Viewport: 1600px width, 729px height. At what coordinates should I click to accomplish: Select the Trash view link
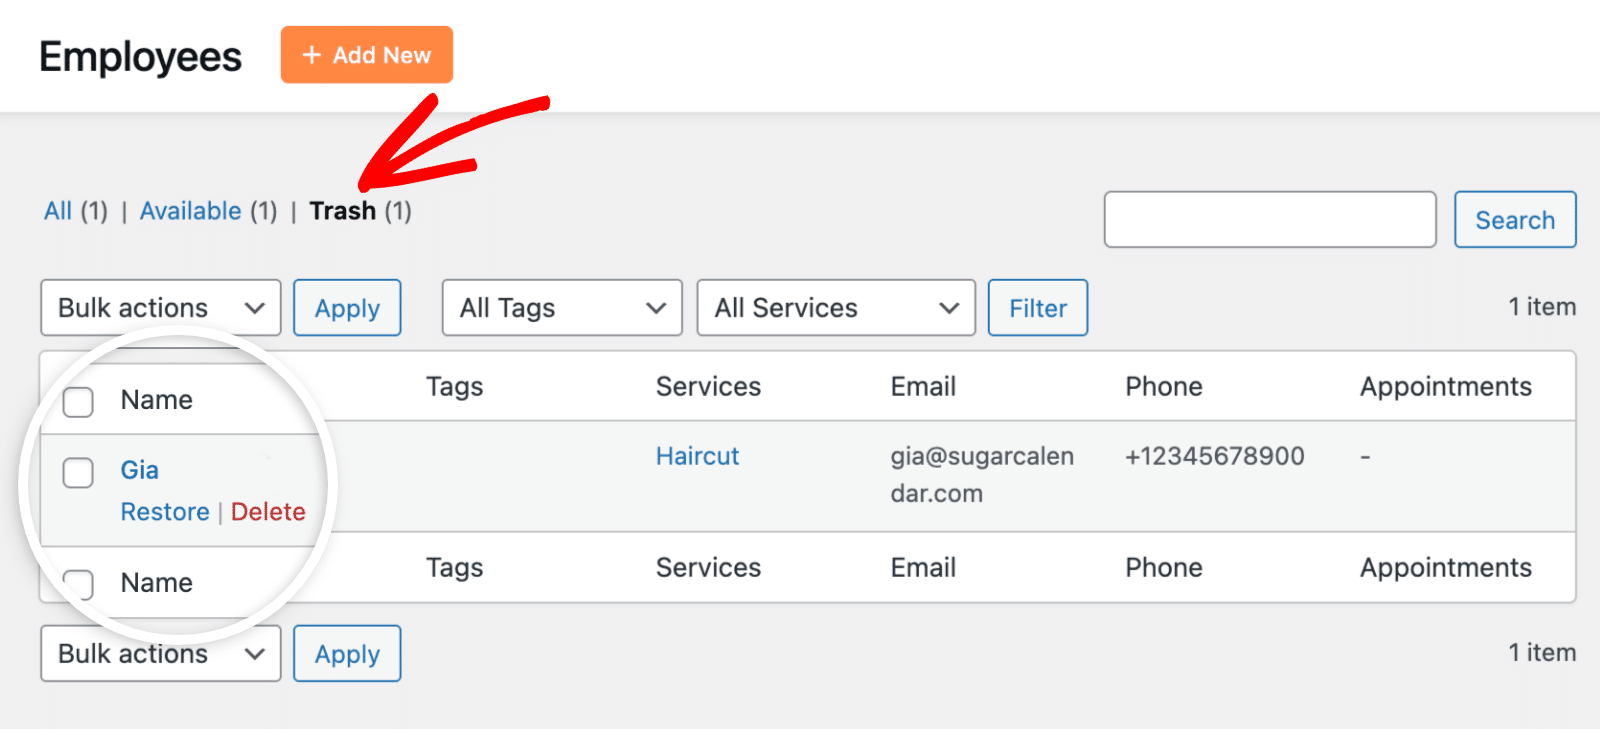click(342, 211)
